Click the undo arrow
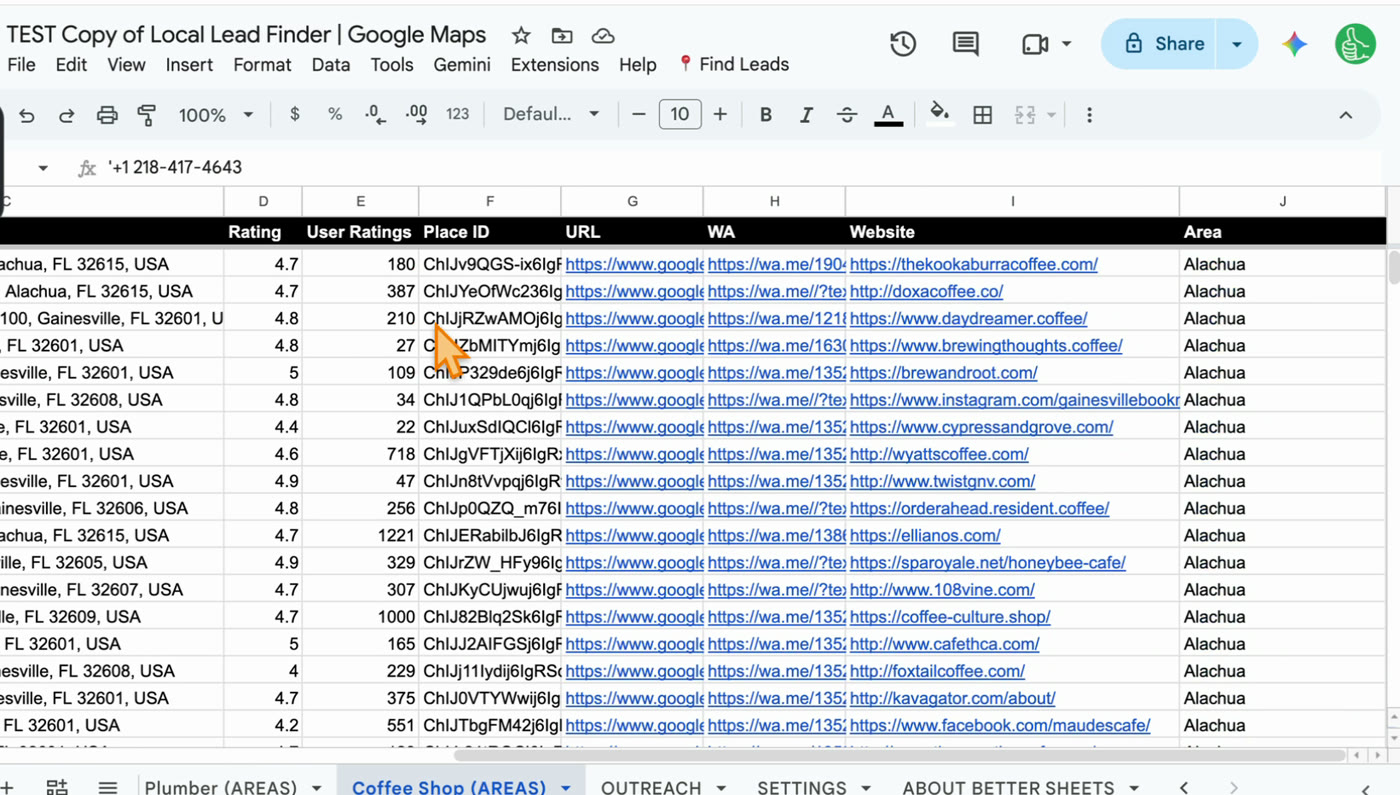This screenshot has width=1400, height=795. click(x=27, y=115)
